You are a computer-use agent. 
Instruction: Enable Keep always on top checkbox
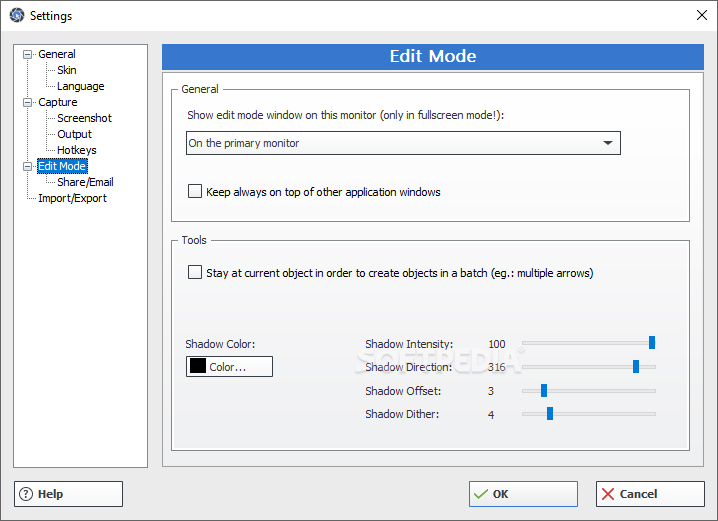tap(195, 191)
